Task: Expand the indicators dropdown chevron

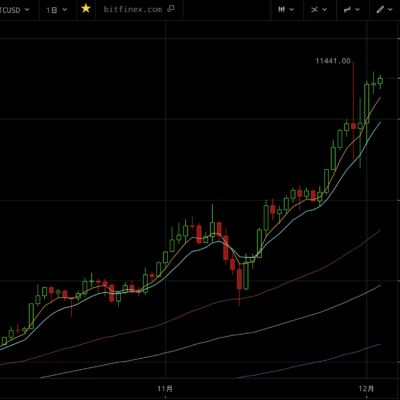Action: tap(325, 10)
